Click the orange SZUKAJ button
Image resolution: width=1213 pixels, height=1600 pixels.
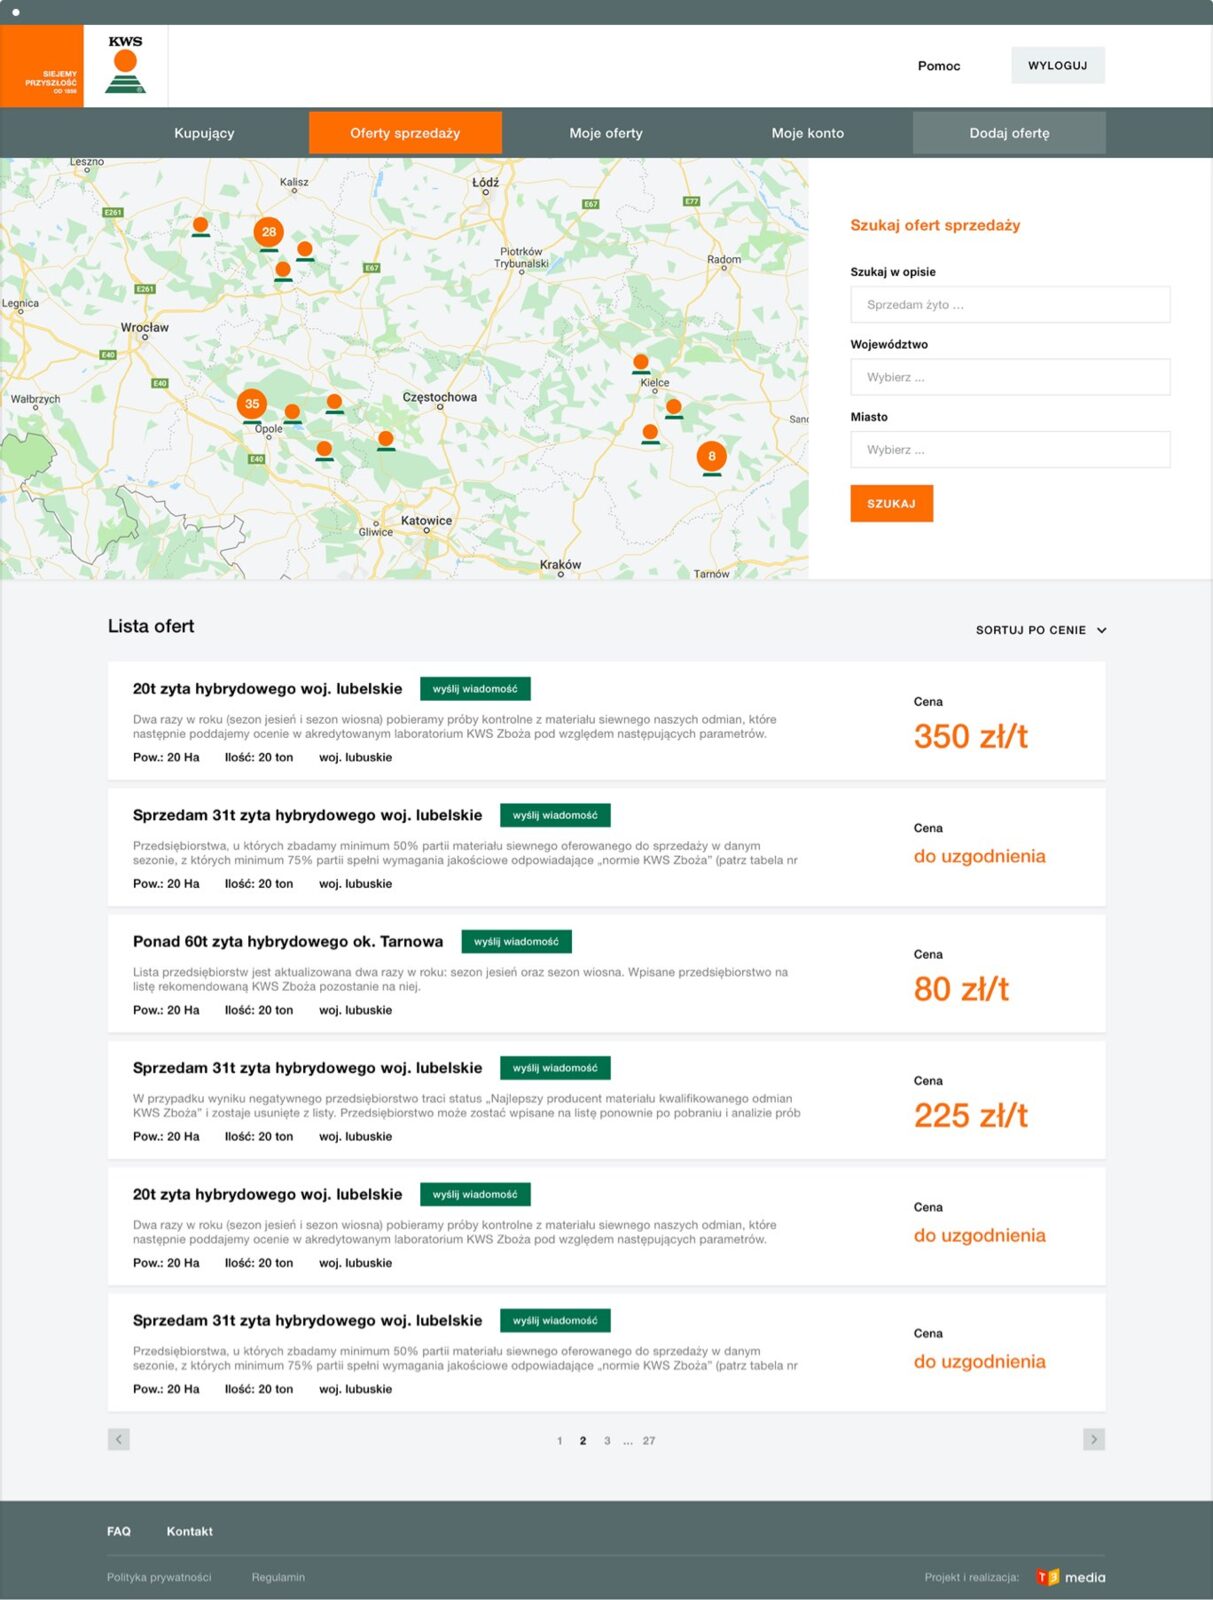pos(892,504)
